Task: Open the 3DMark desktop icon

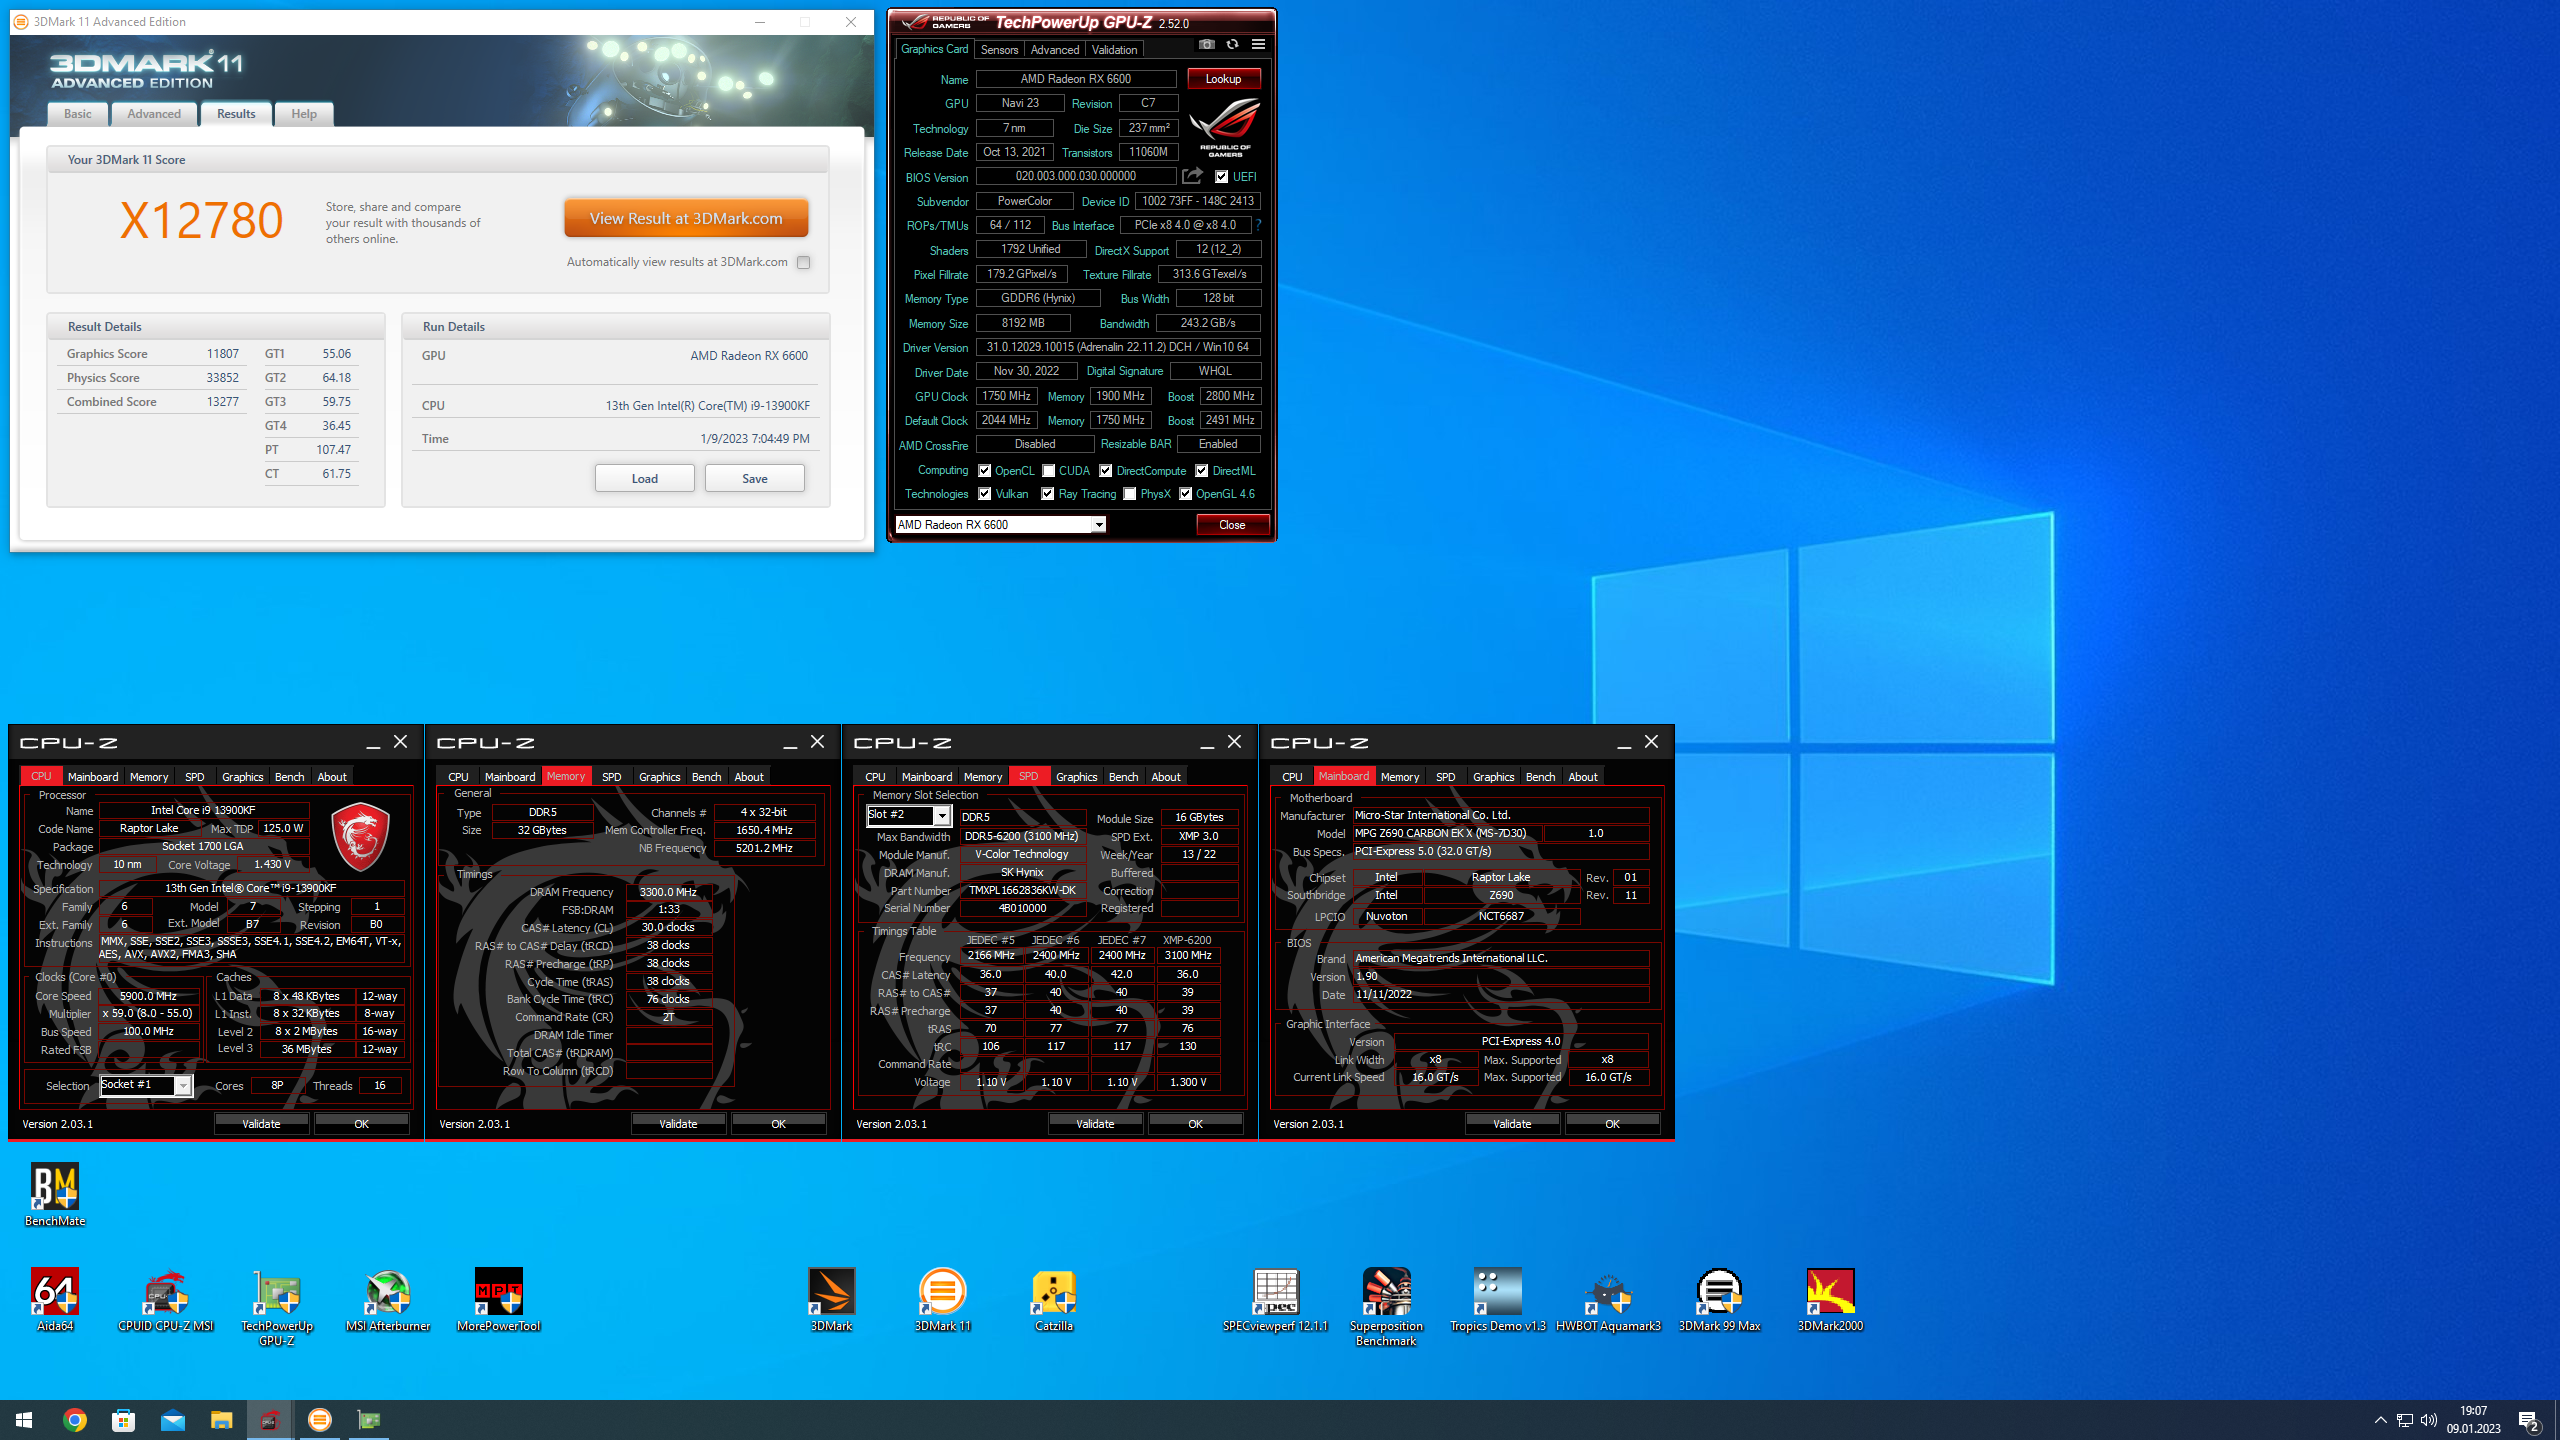Action: [x=831, y=1300]
